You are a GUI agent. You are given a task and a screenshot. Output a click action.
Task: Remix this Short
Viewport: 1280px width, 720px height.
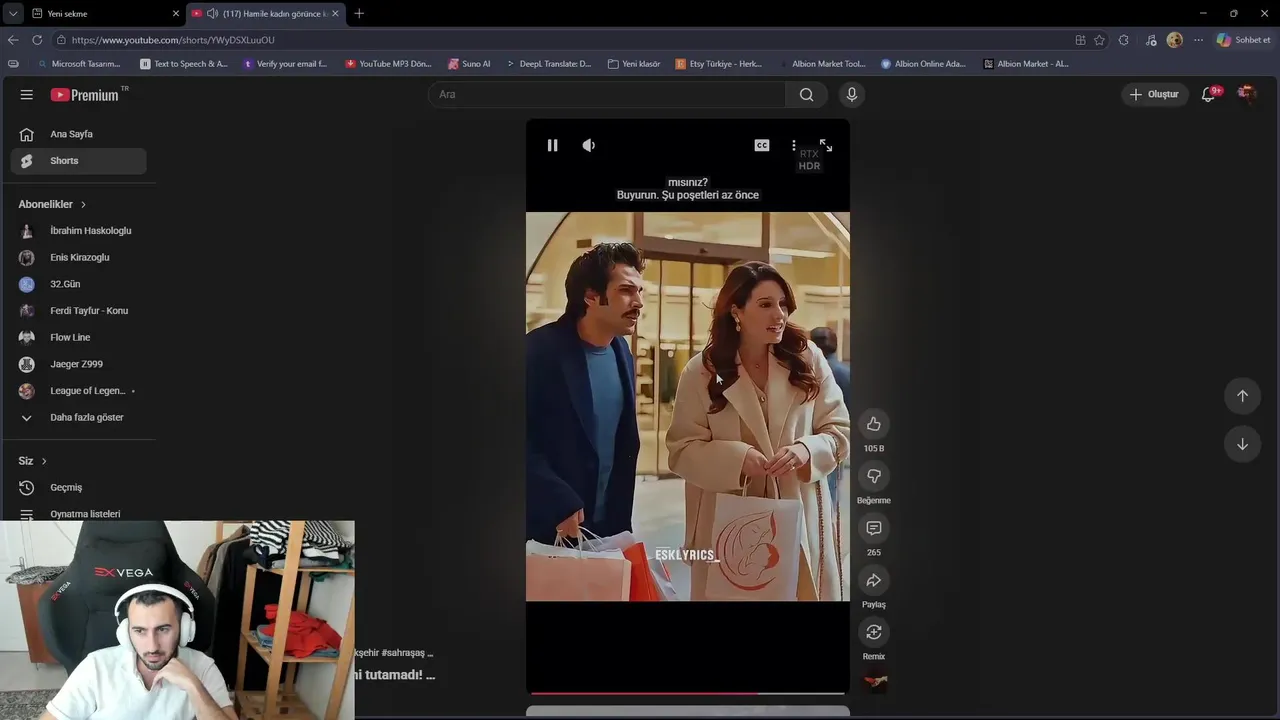click(874, 632)
